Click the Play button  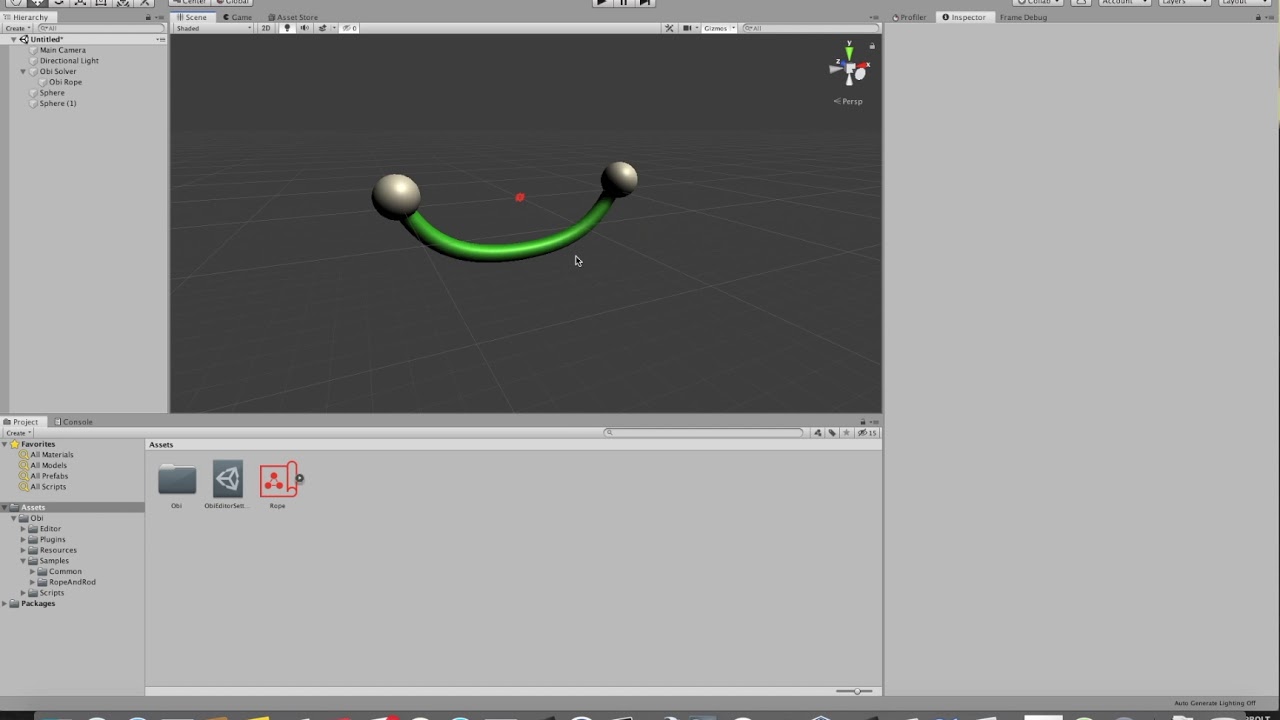pos(601,3)
